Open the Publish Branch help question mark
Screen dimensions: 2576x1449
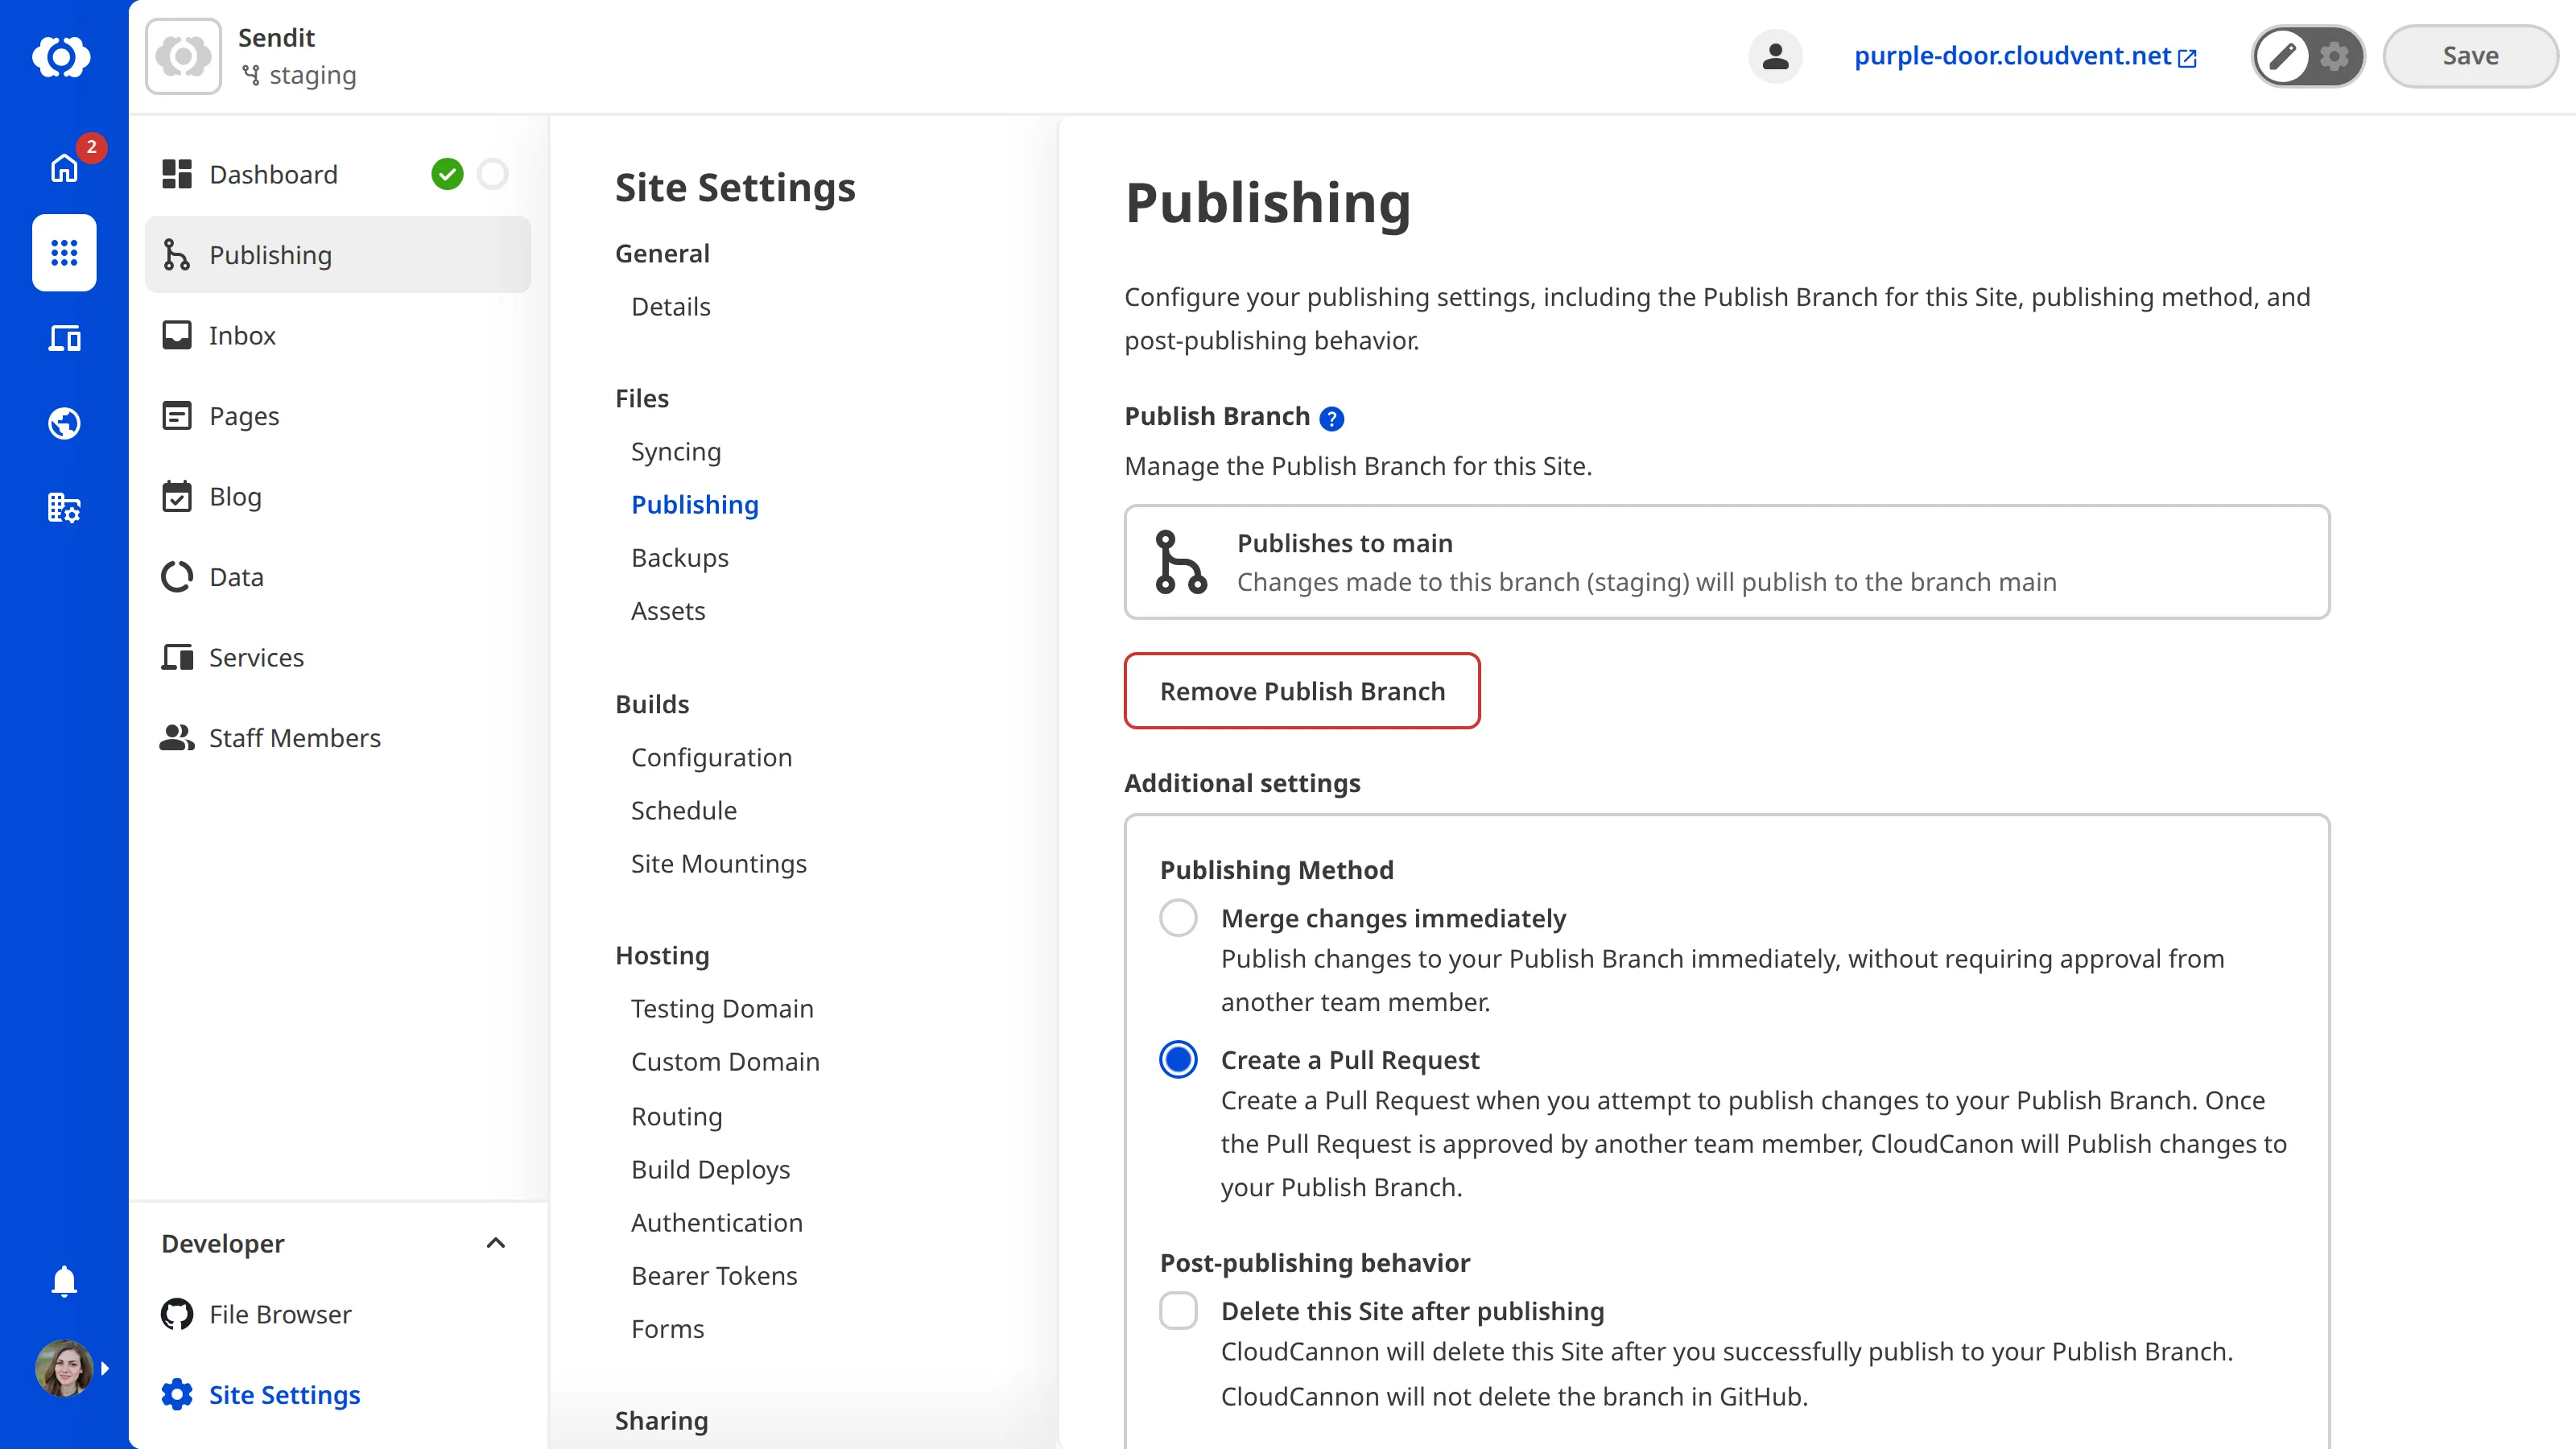[1331, 419]
